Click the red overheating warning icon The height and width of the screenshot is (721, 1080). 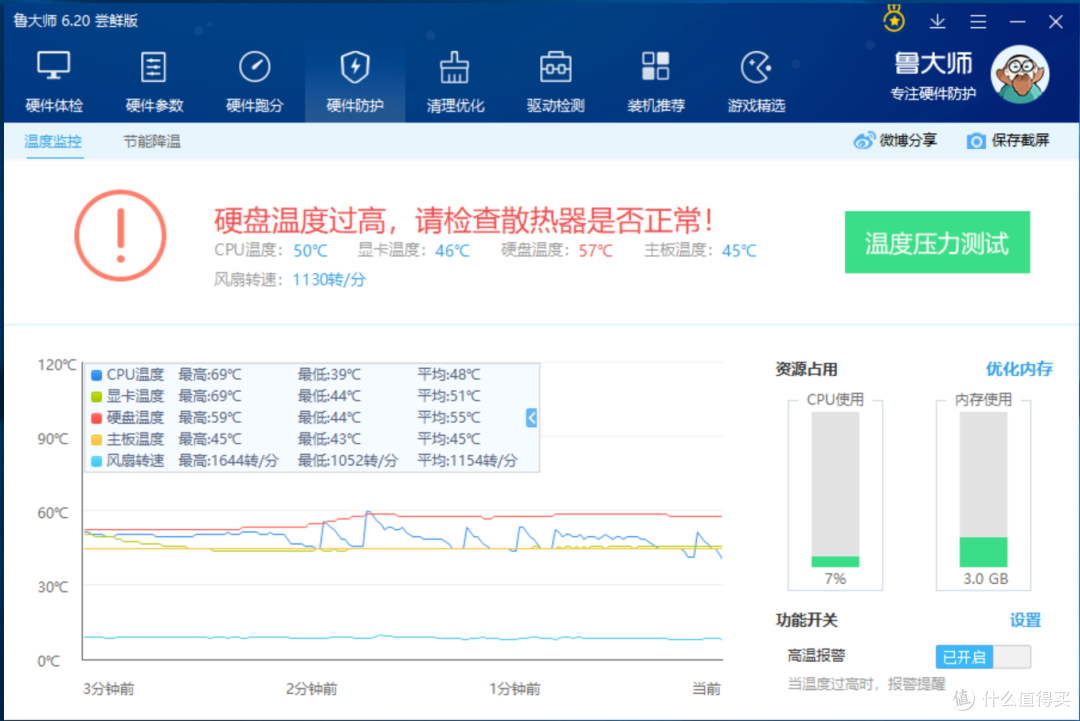(x=121, y=236)
